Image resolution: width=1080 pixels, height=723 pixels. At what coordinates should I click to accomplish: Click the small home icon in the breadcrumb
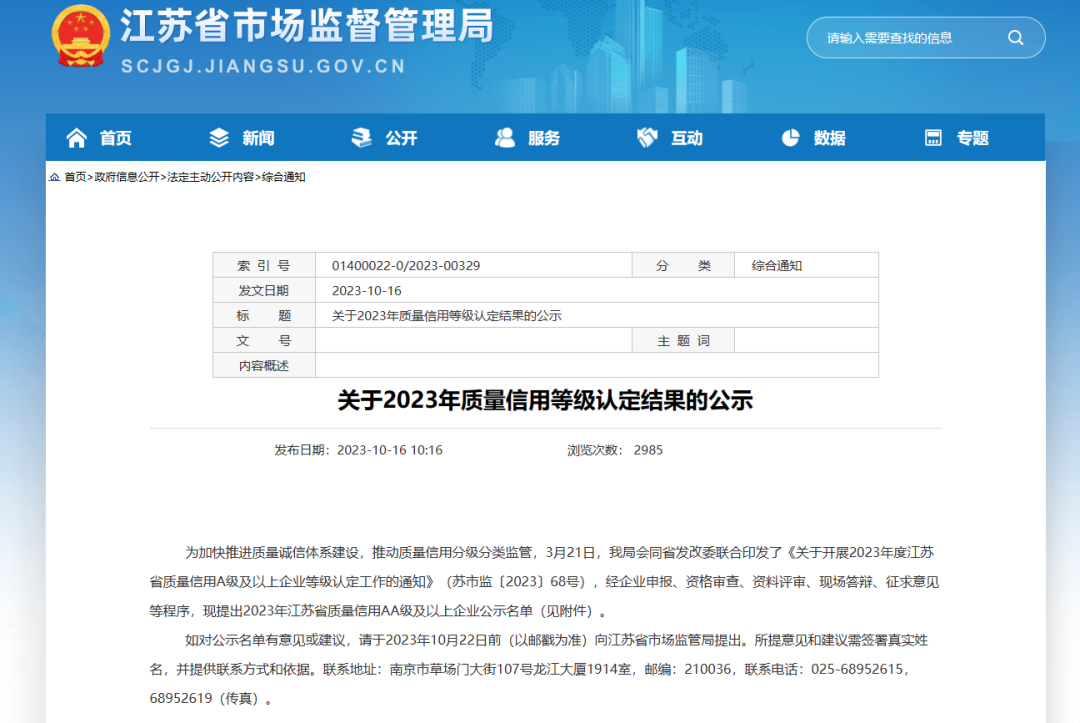(x=54, y=177)
